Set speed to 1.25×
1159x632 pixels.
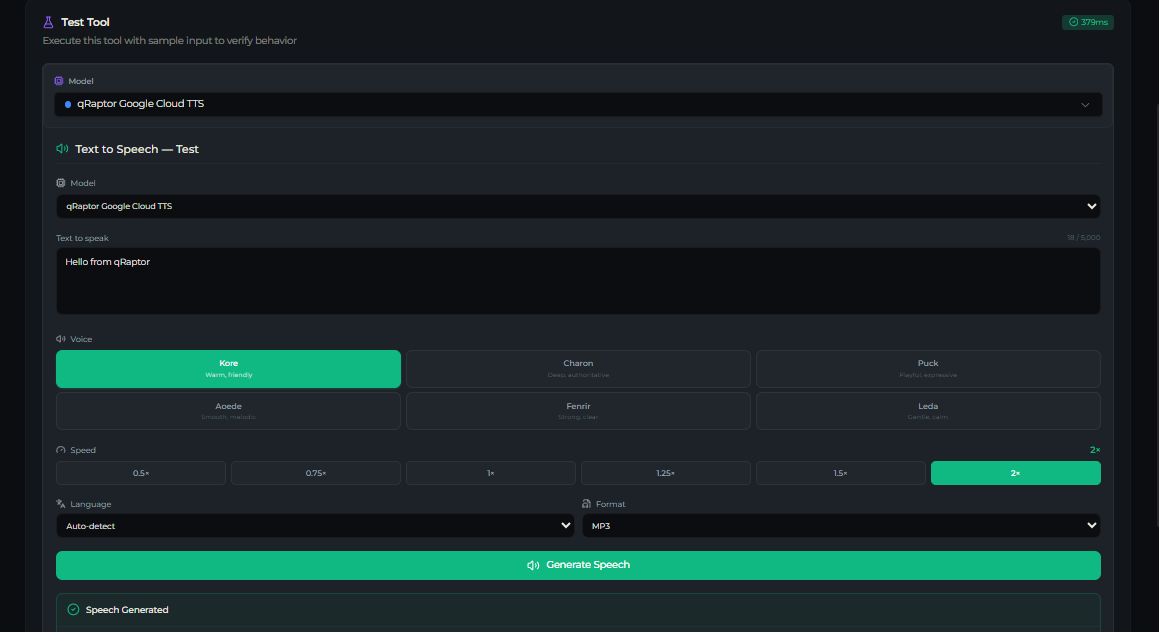(666, 473)
